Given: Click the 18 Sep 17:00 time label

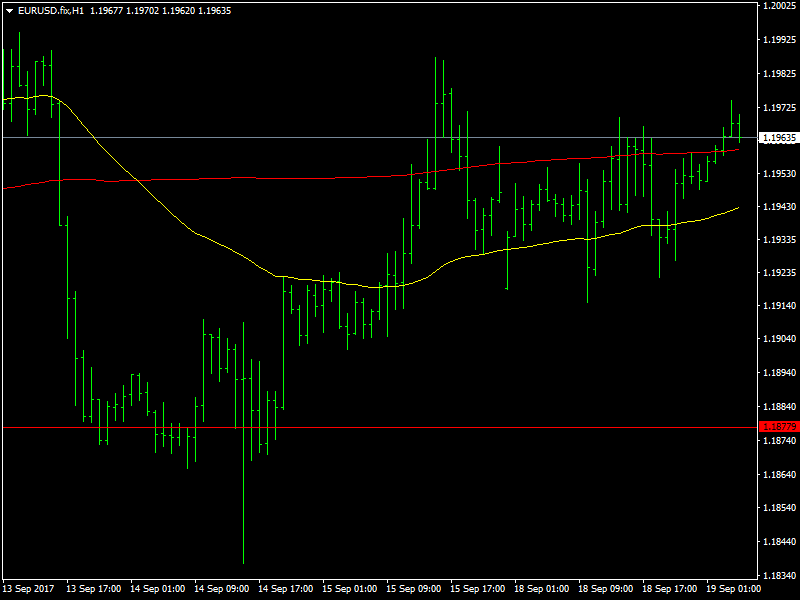Looking at the screenshot, I should coord(669,589).
